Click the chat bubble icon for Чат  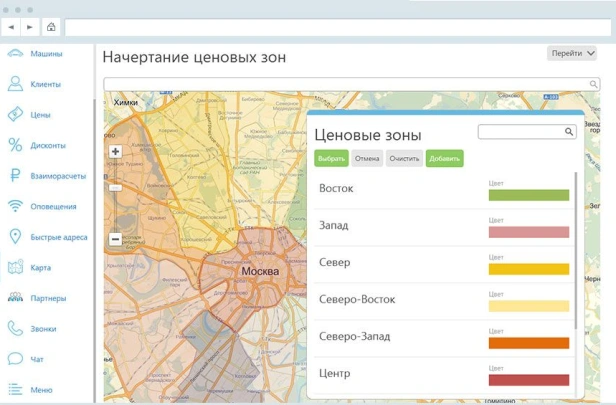[x=15, y=359]
